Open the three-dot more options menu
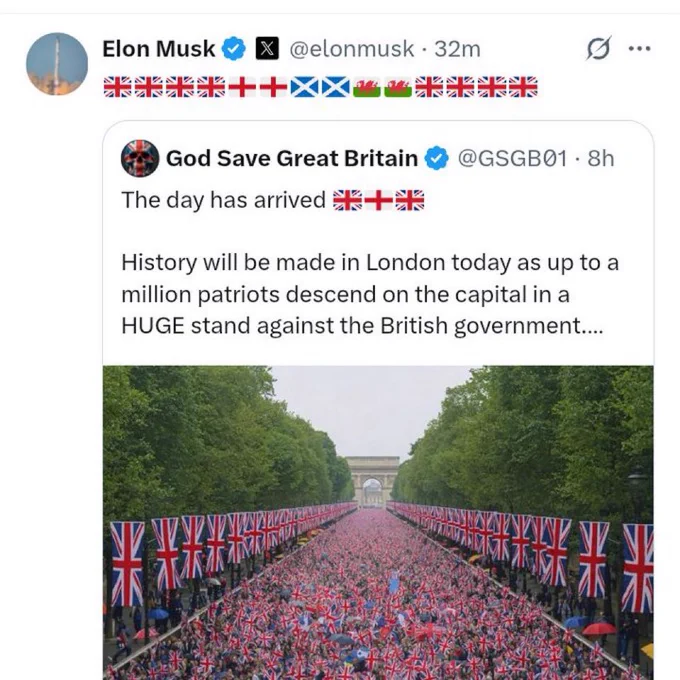The image size is (680, 680). click(640, 48)
